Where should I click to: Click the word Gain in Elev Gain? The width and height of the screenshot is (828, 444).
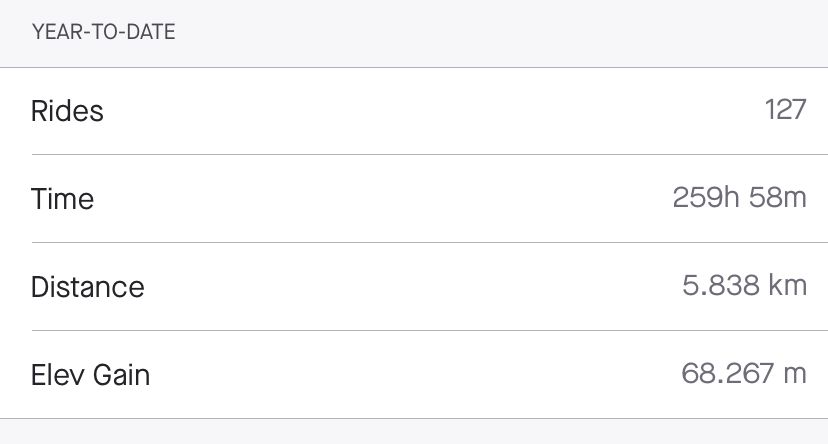coord(120,375)
